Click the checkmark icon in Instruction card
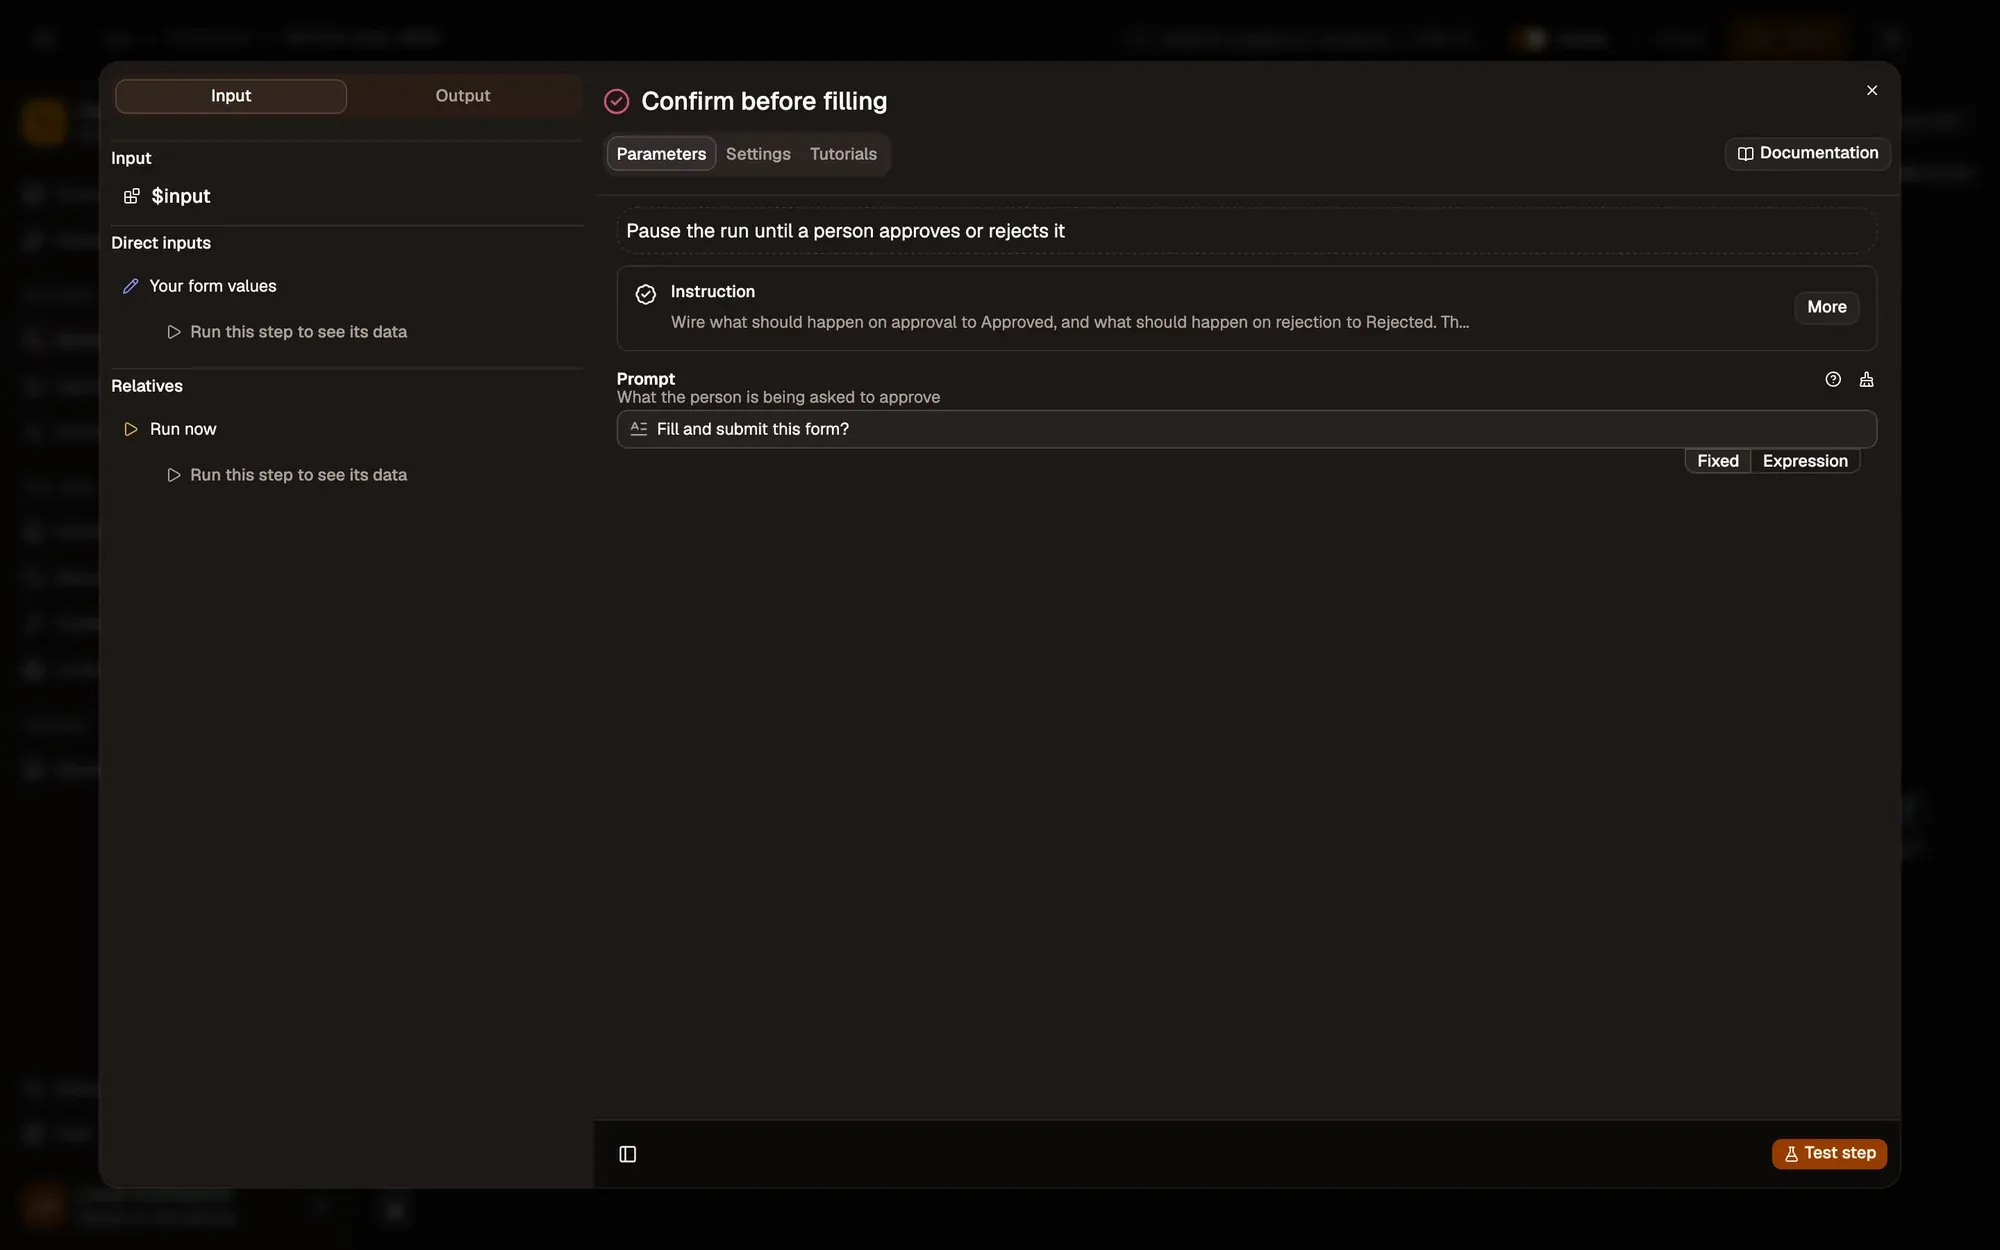Screen dimensions: 2000x1250 click(x=646, y=294)
